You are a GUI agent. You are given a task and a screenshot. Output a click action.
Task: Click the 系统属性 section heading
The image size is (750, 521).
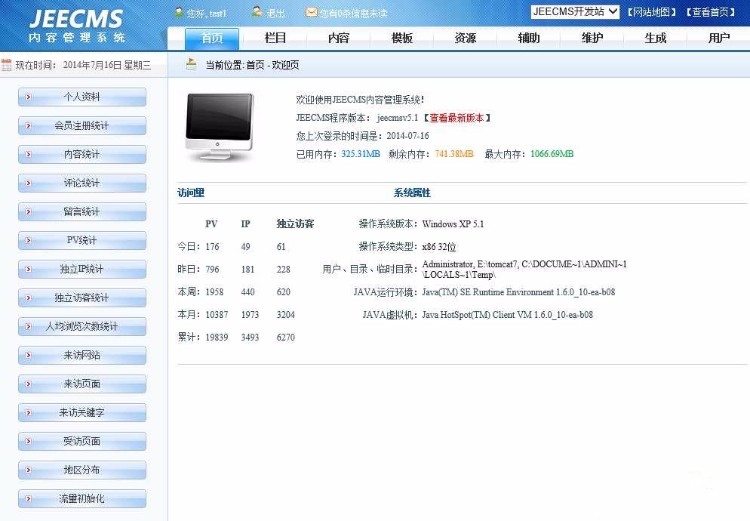pyautogui.click(x=412, y=193)
